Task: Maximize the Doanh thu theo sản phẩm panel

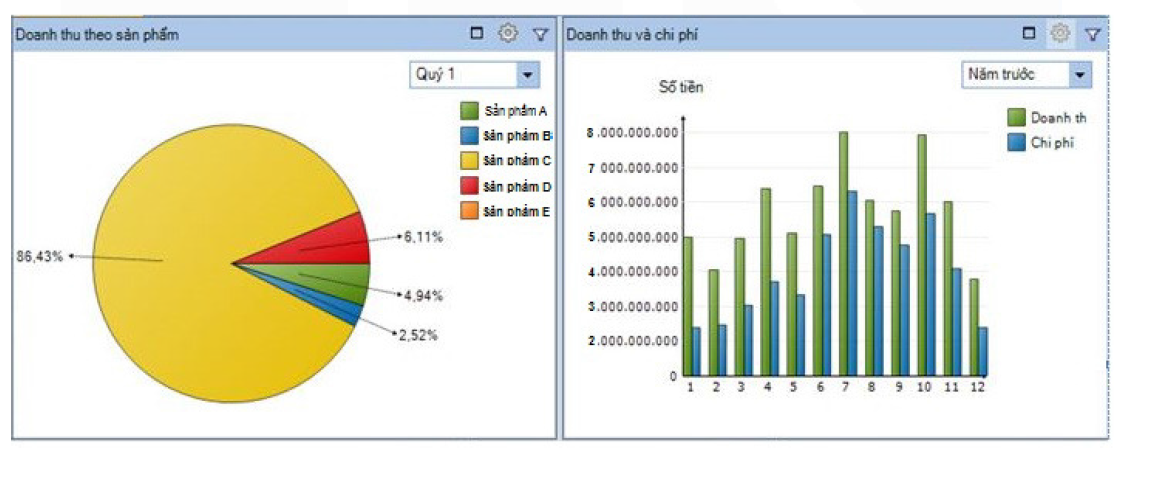Action: [x=477, y=34]
